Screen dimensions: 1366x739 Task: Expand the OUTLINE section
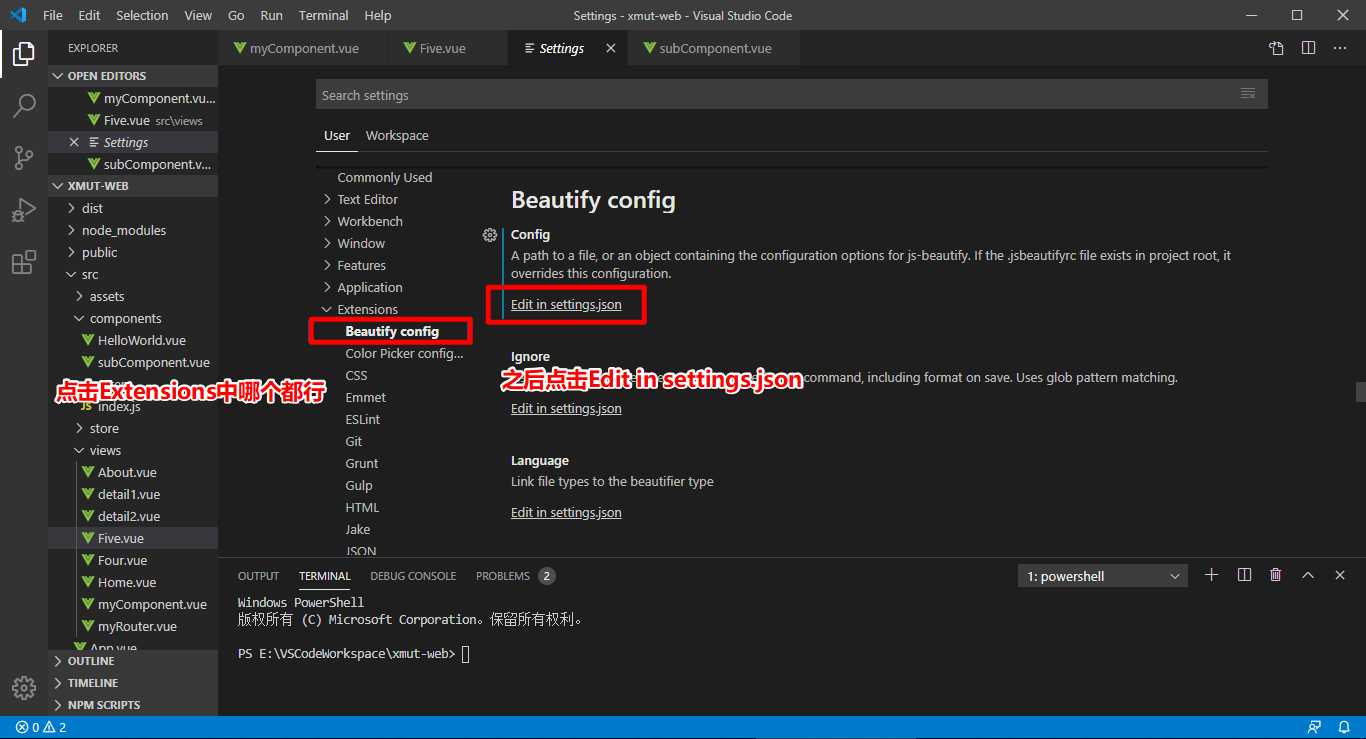tap(133, 661)
